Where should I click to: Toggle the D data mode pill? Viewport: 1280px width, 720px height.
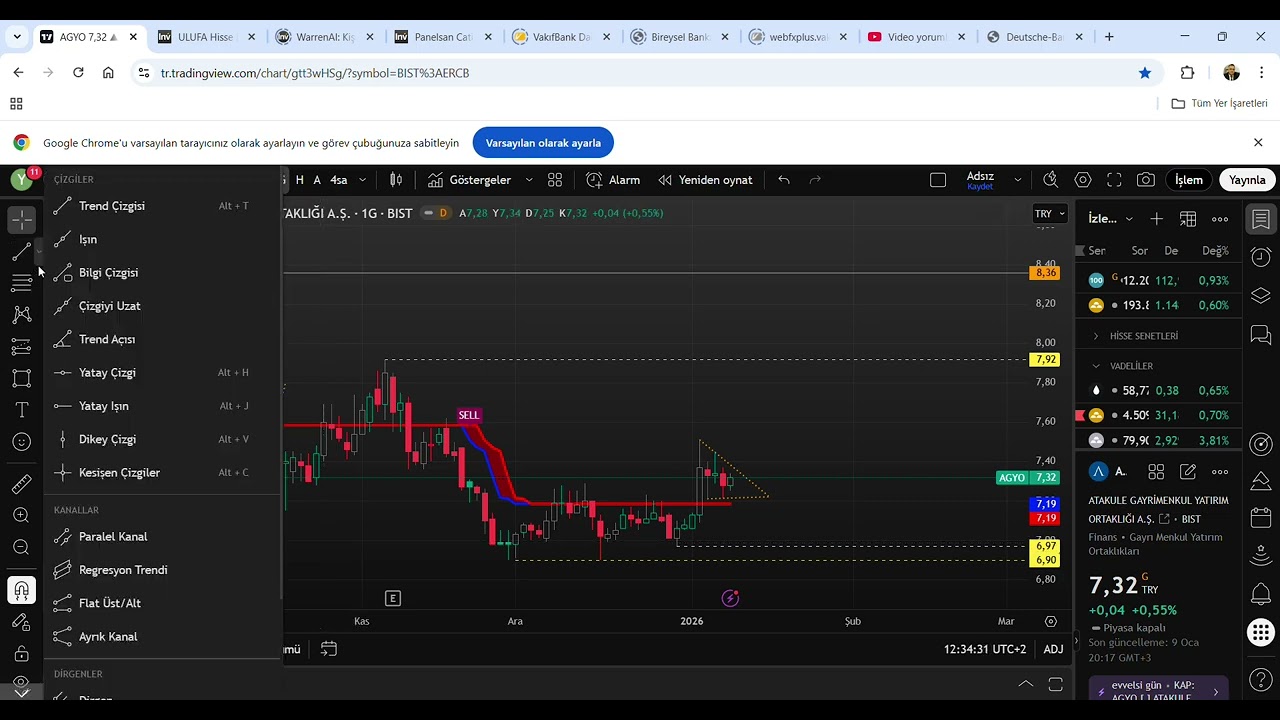pos(435,213)
